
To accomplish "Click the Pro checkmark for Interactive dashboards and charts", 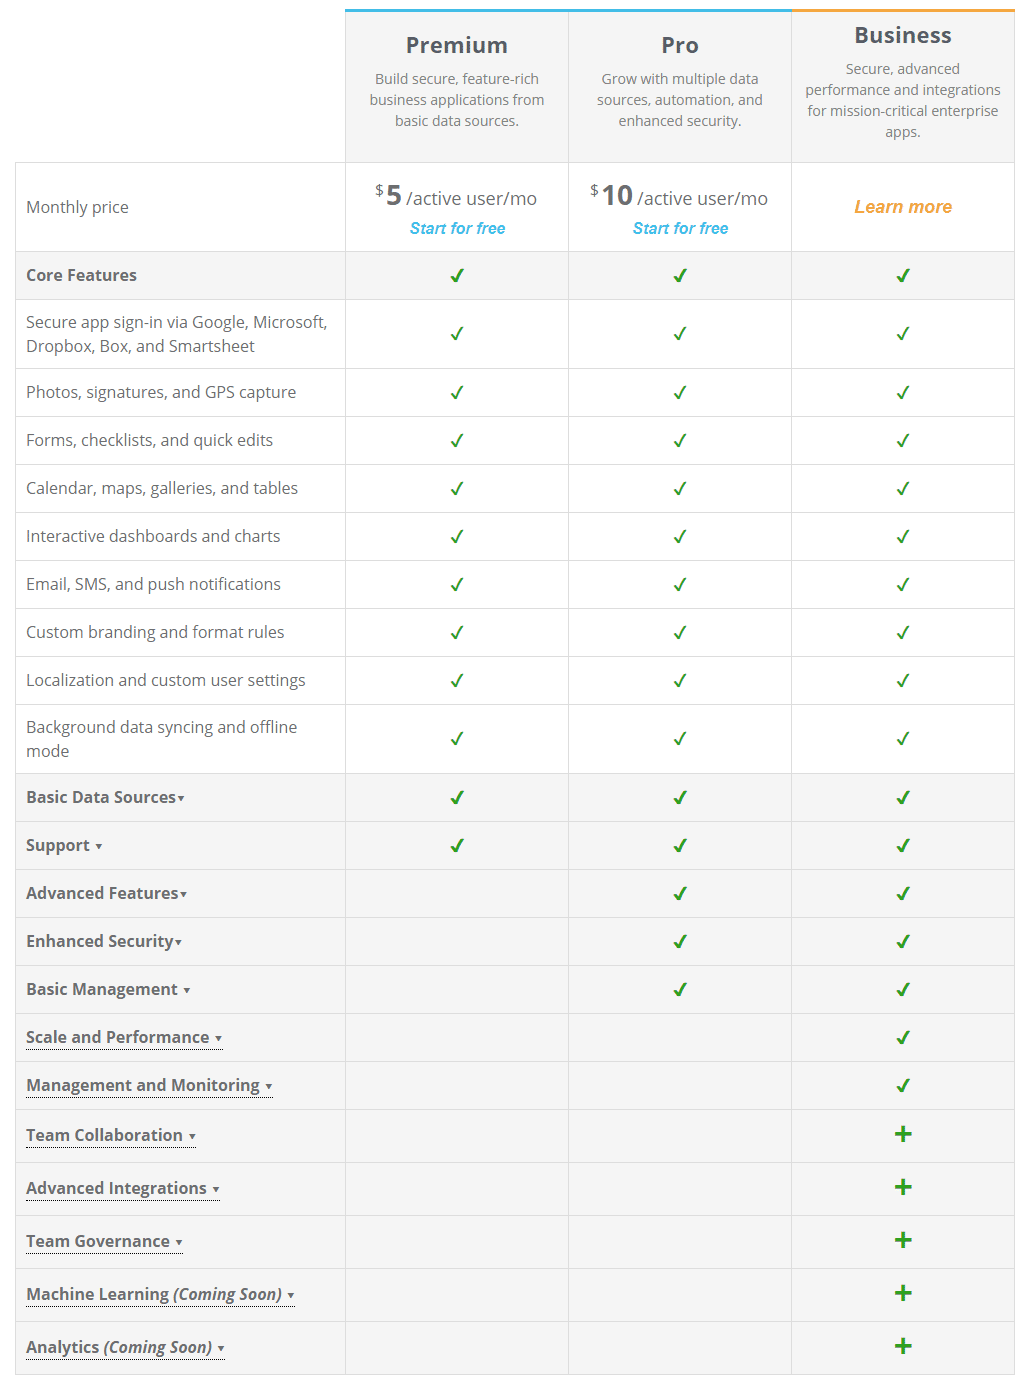I will 679,536.
